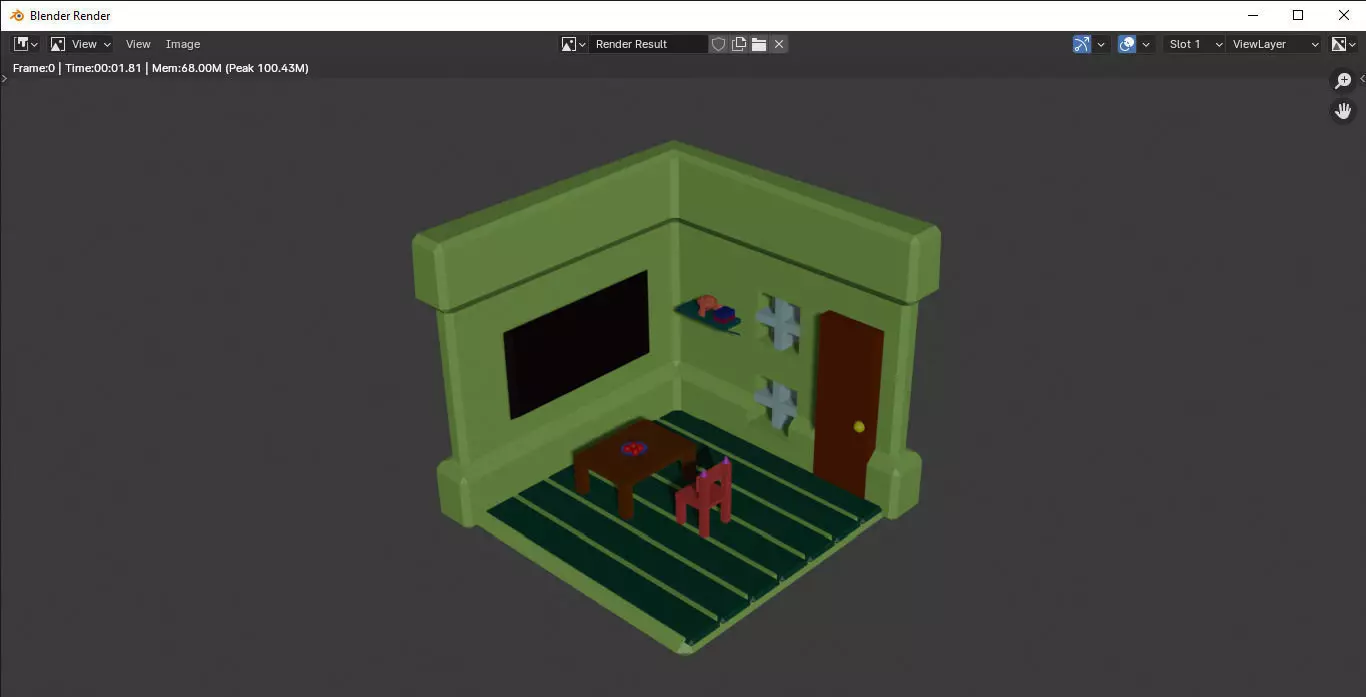Click the Blender logo in title bar
This screenshot has height=697, width=1366.
[x=17, y=15]
